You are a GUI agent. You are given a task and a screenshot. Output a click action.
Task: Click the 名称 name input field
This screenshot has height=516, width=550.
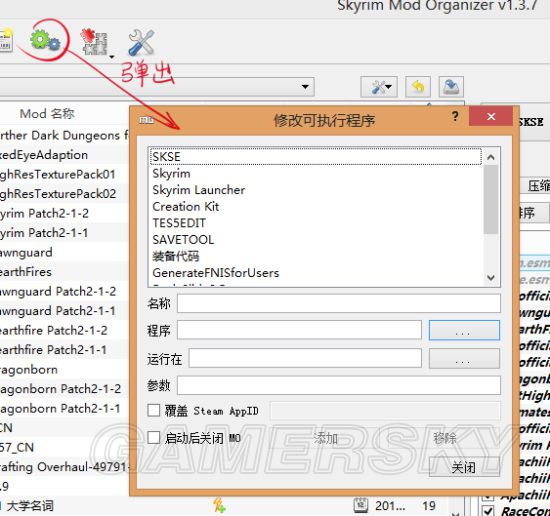[x=339, y=303]
